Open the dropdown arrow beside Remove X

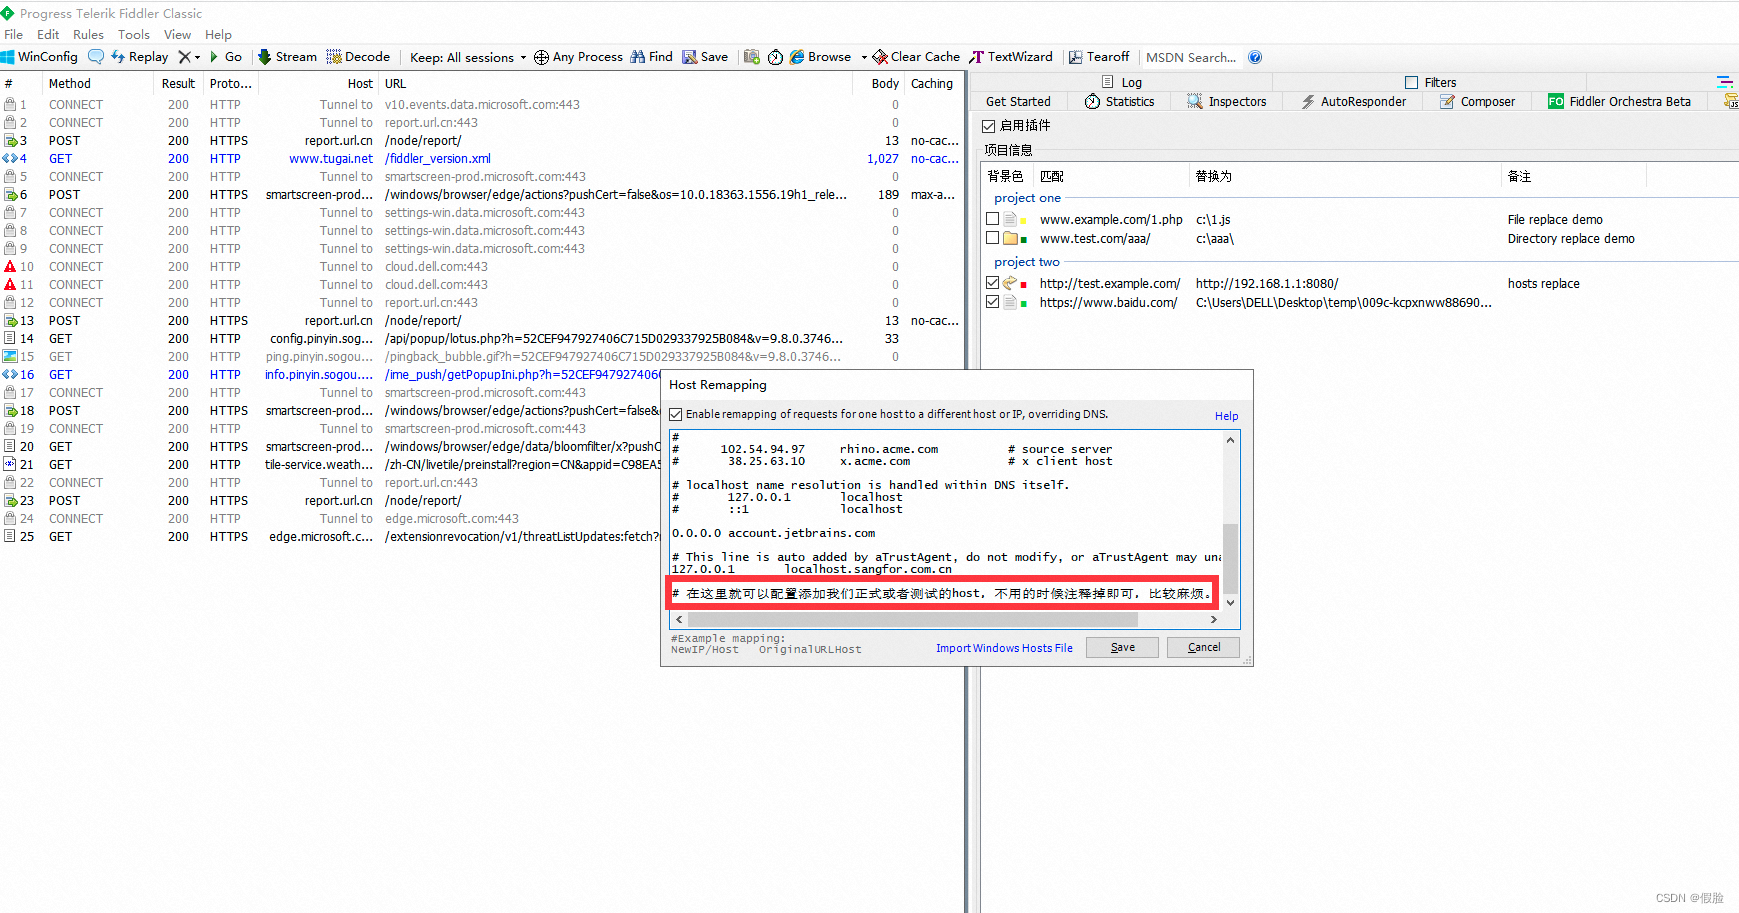(197, 58)
